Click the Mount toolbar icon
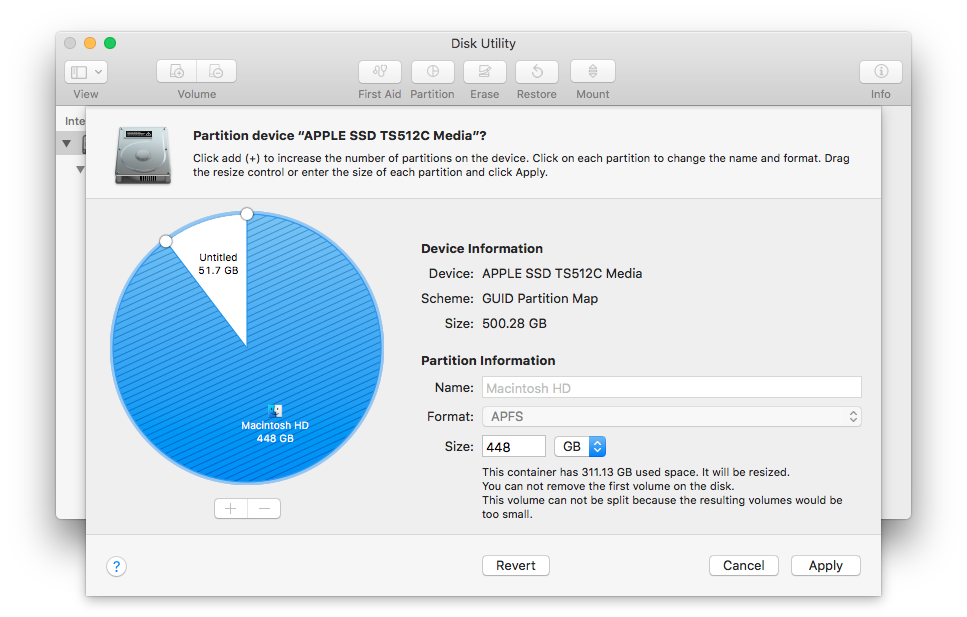The image size is (967, 617). coord(593,72)
